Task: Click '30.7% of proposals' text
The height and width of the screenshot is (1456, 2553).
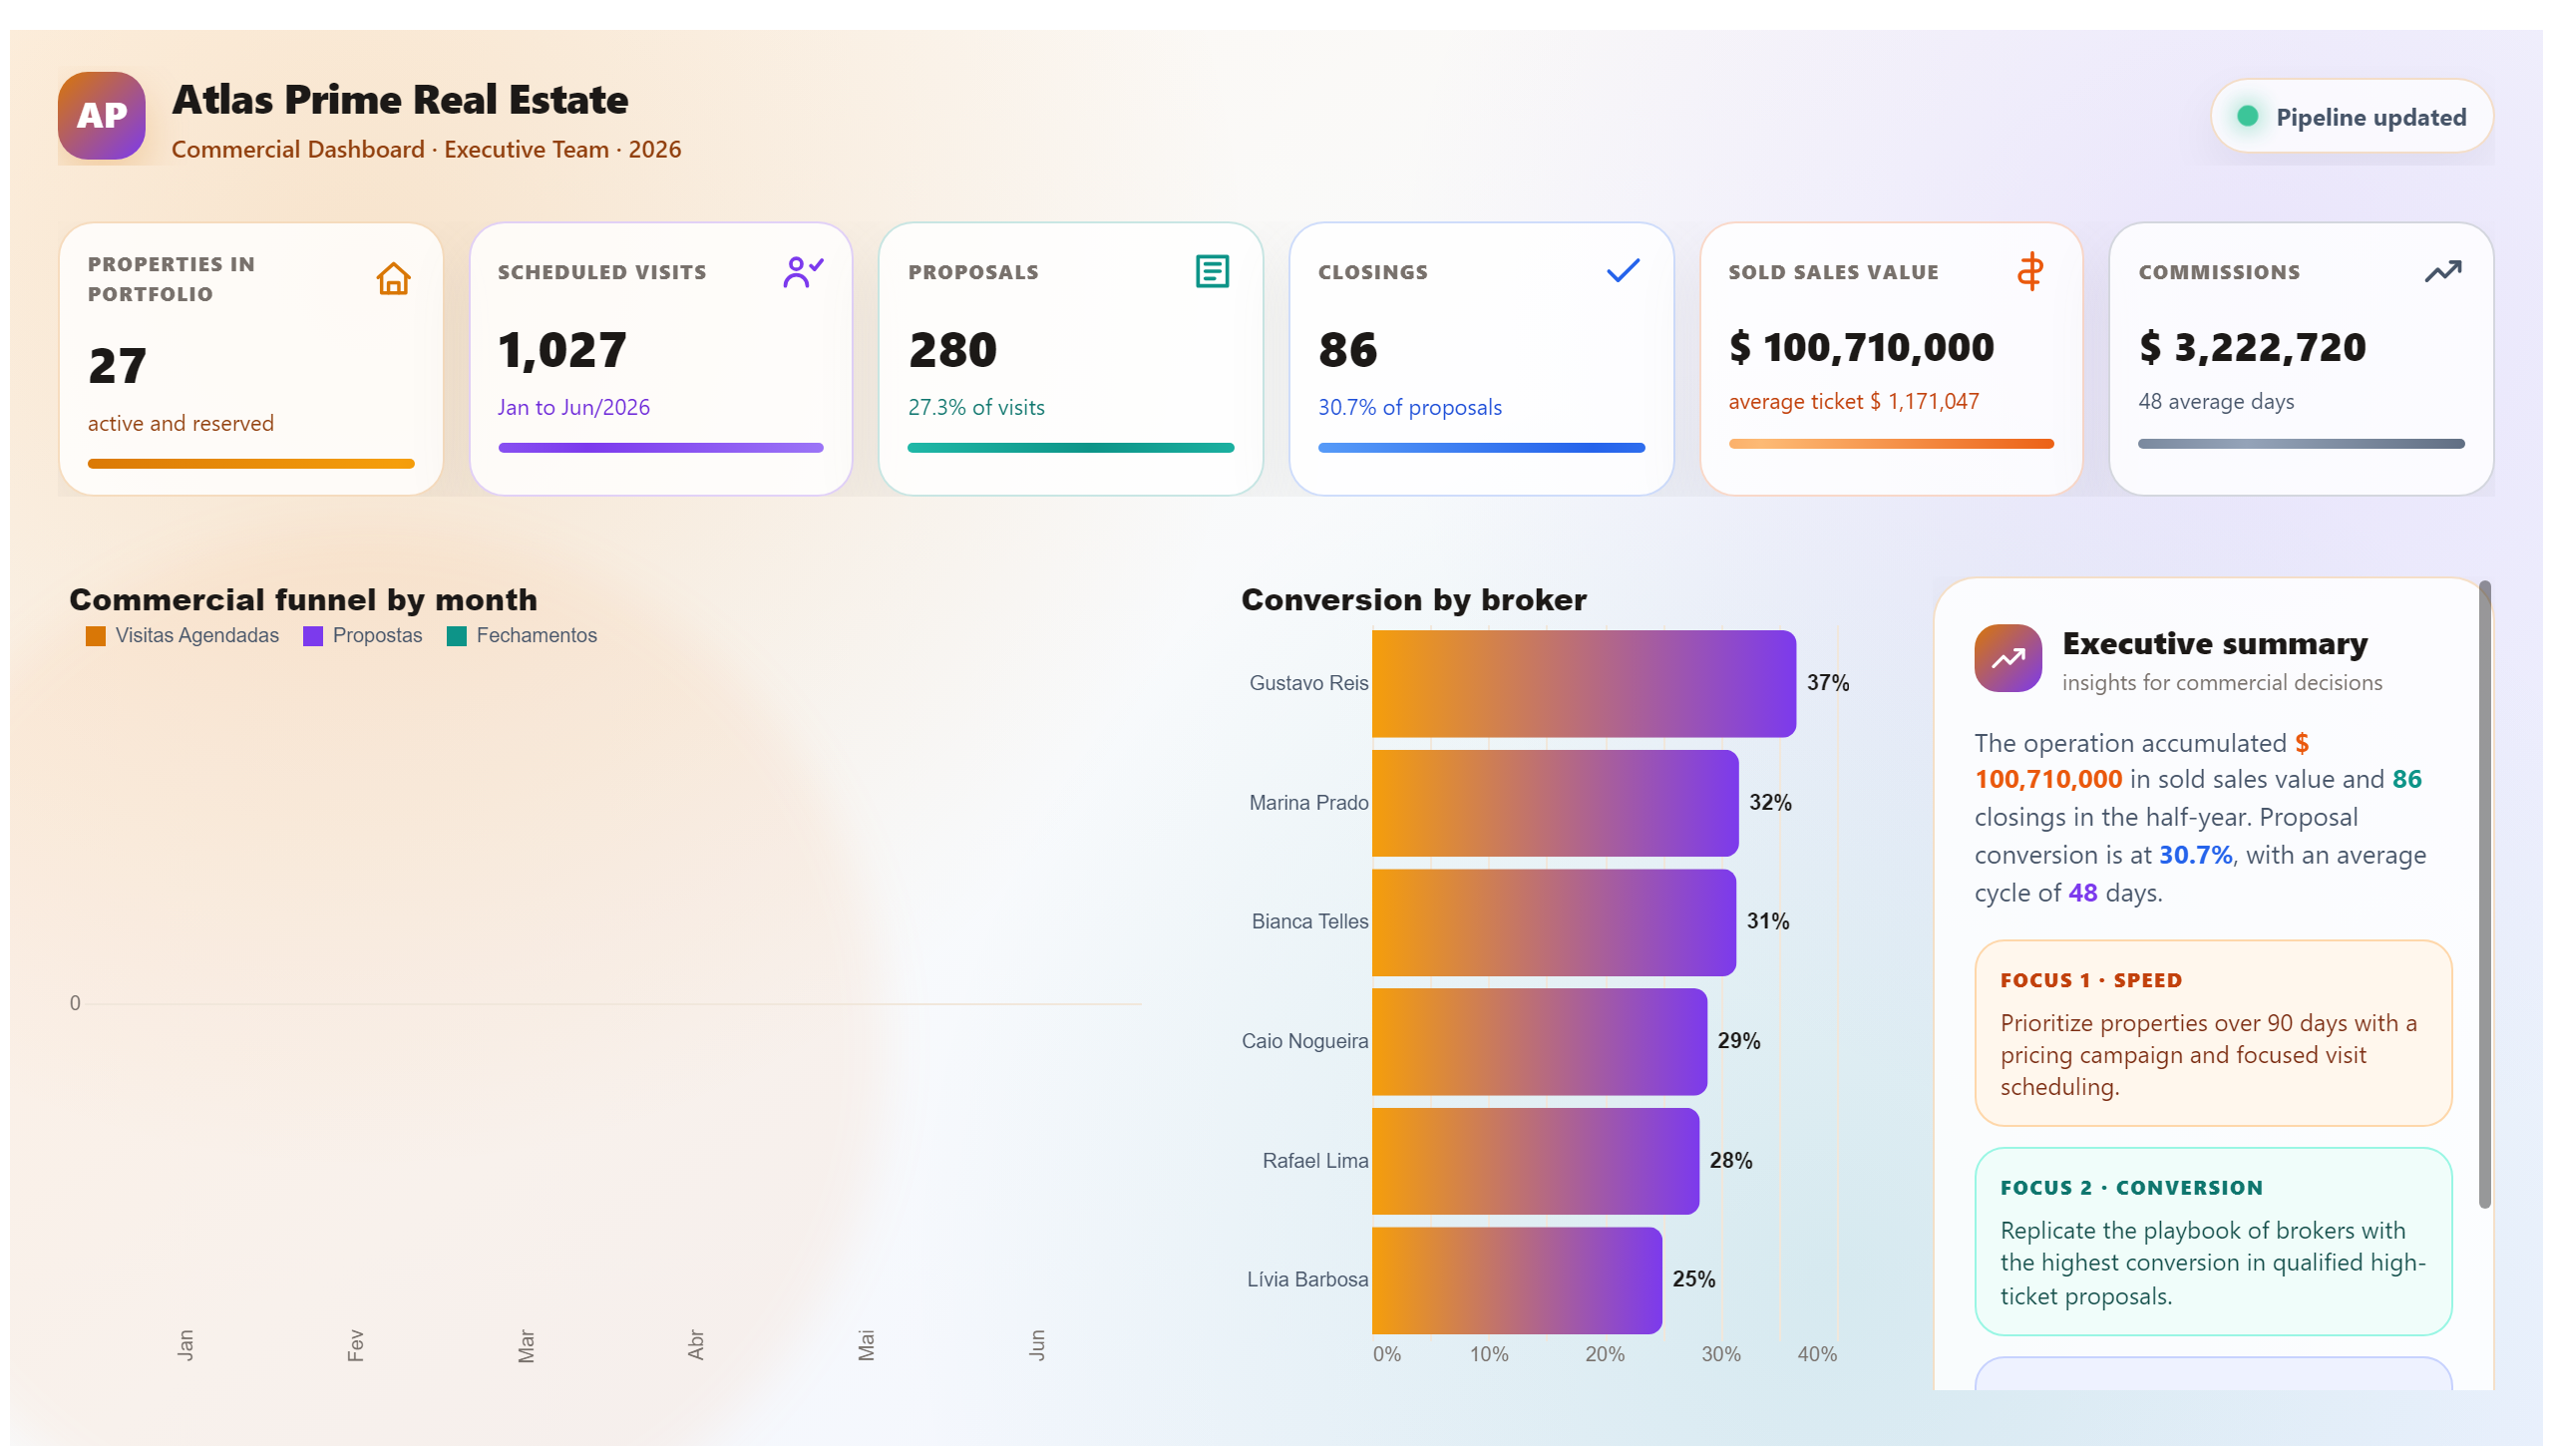Action: point(1409,408)
